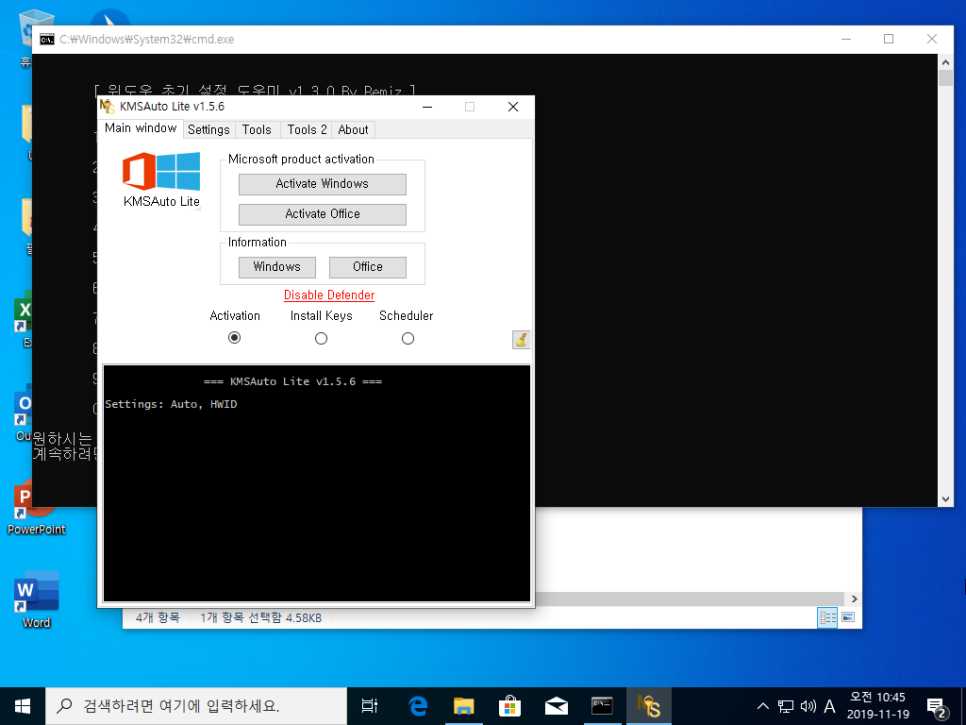This screenshot has width=966, height=725.
Task: Toggle the IME language indicator A
Action: coord(830,707)
